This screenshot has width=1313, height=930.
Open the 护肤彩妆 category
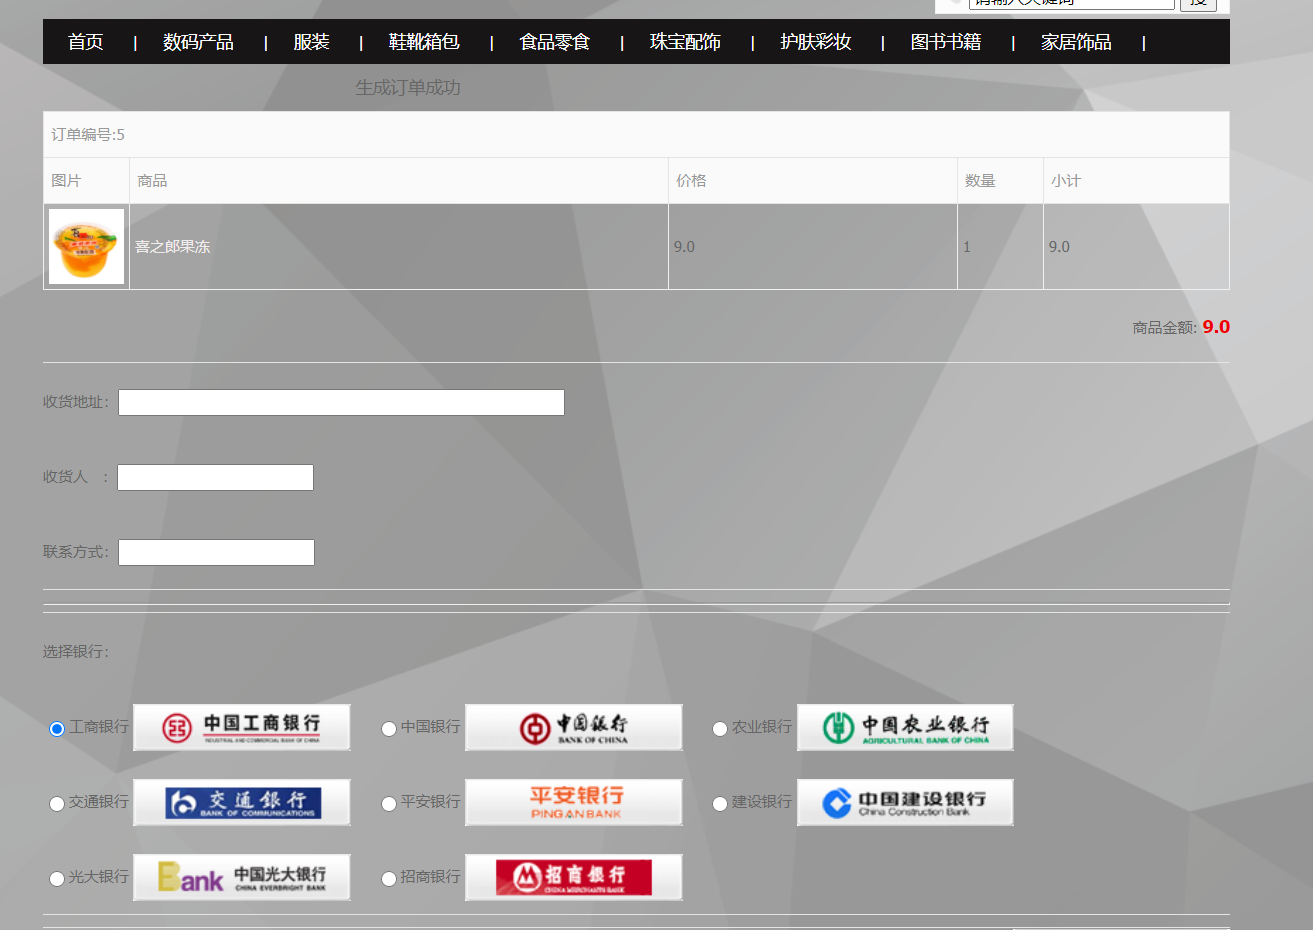(816, 42)
